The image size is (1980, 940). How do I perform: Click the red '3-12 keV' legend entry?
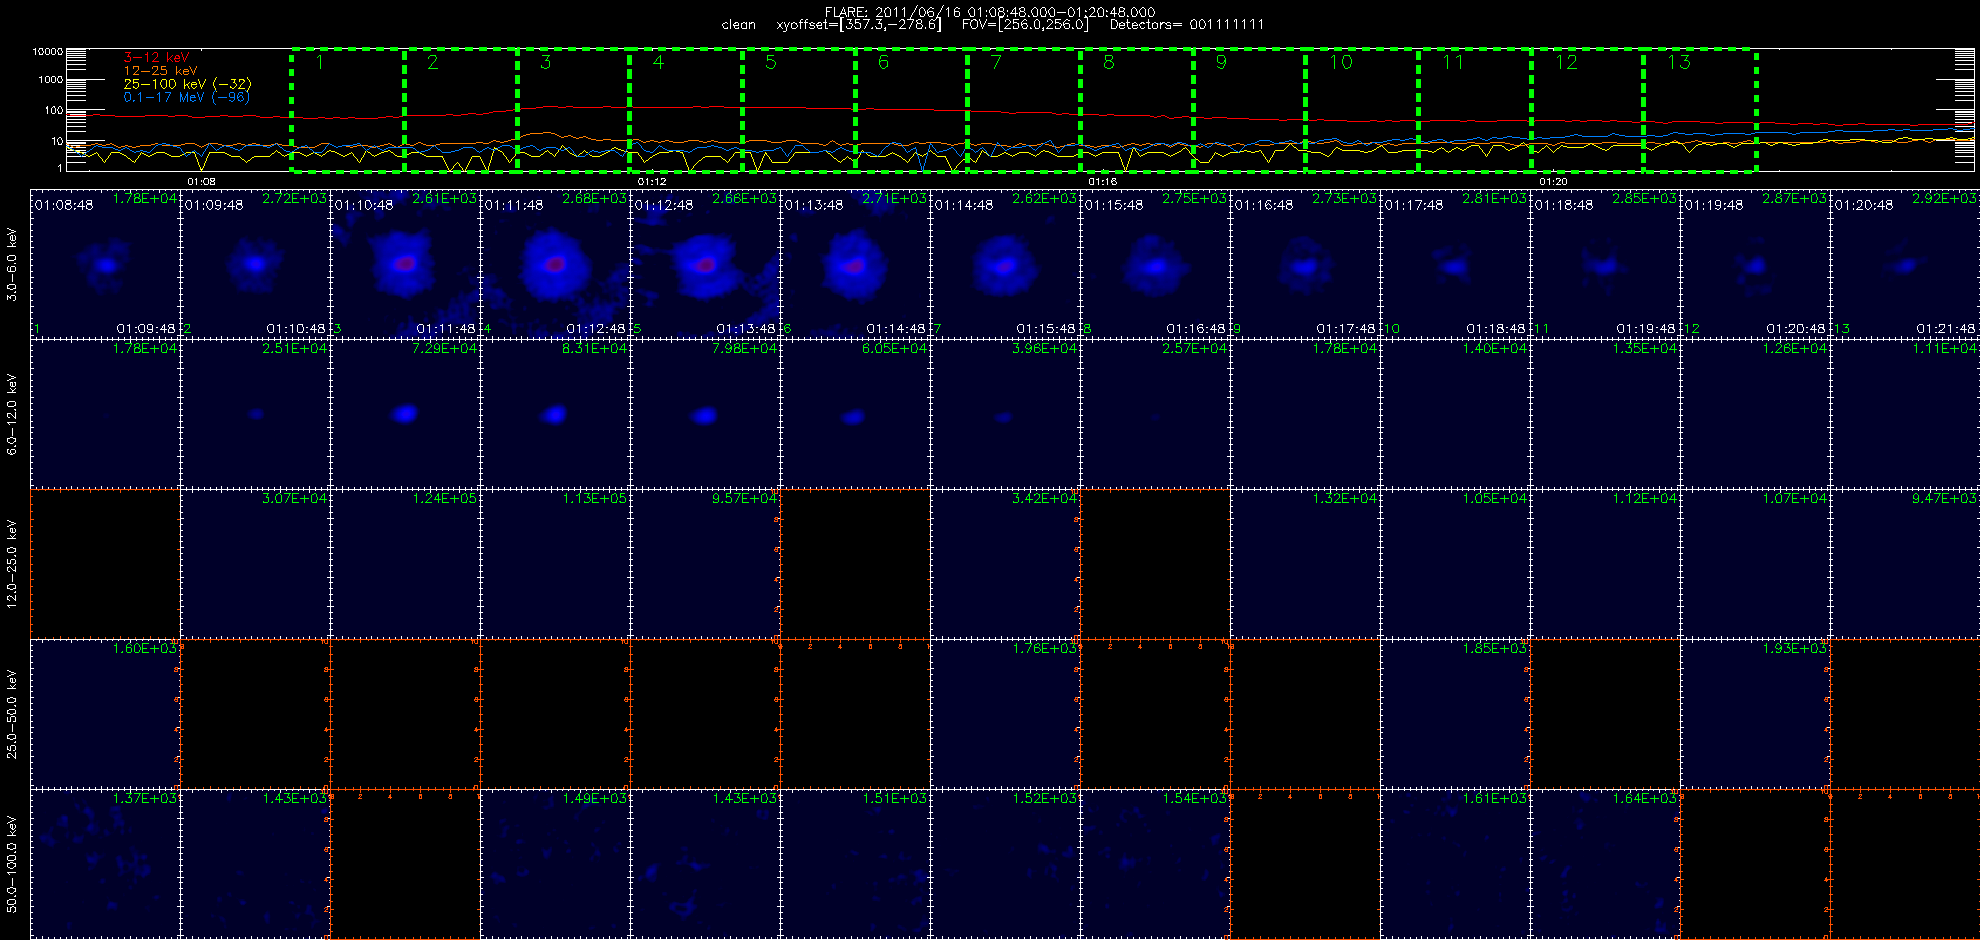[x=156, y=58]
